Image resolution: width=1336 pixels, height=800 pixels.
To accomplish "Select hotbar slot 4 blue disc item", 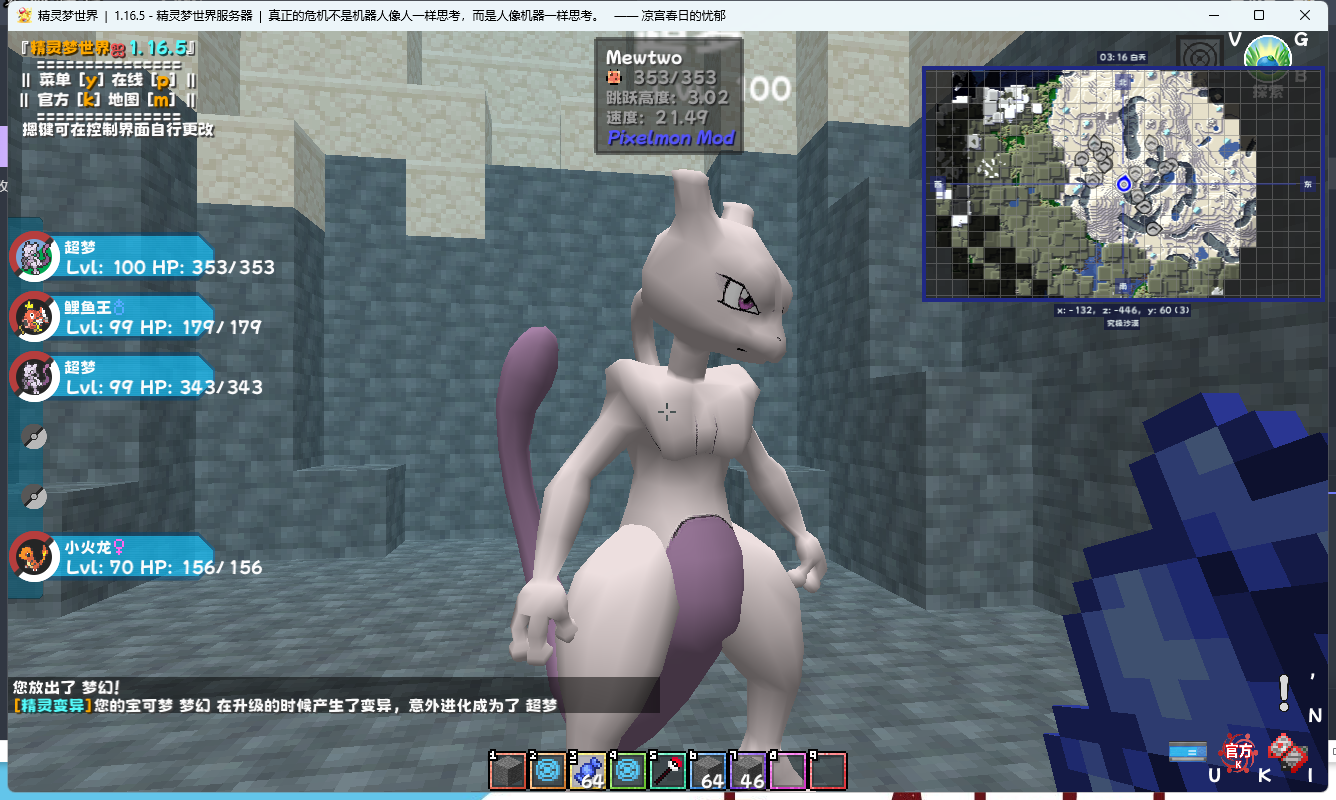I will point(628,771).
